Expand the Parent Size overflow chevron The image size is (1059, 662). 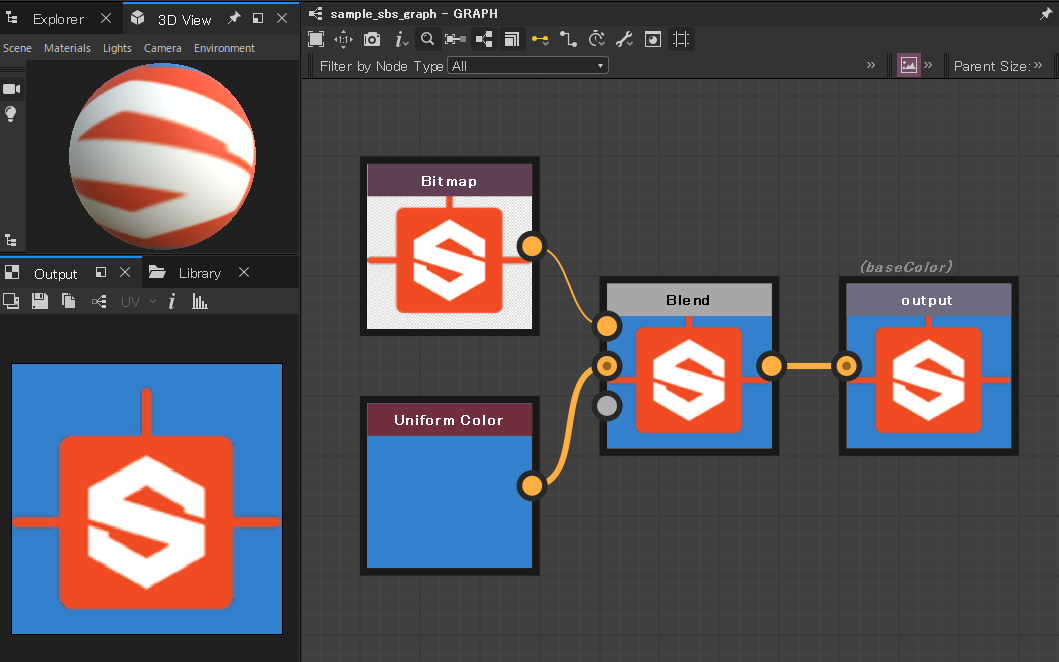pyautogui.click(x=1038, y=66)
